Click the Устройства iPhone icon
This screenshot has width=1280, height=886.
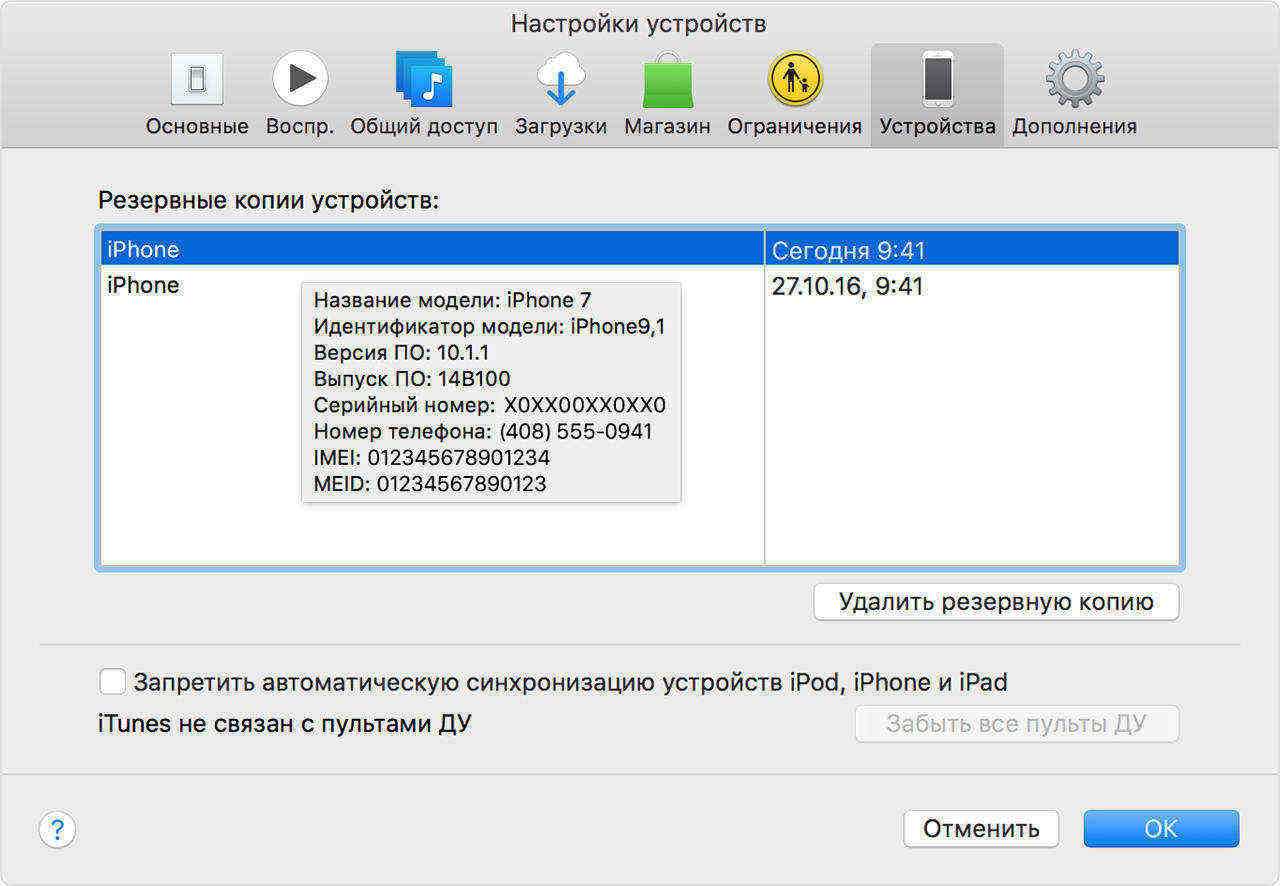pyautogui.click(x=937, y=80)
